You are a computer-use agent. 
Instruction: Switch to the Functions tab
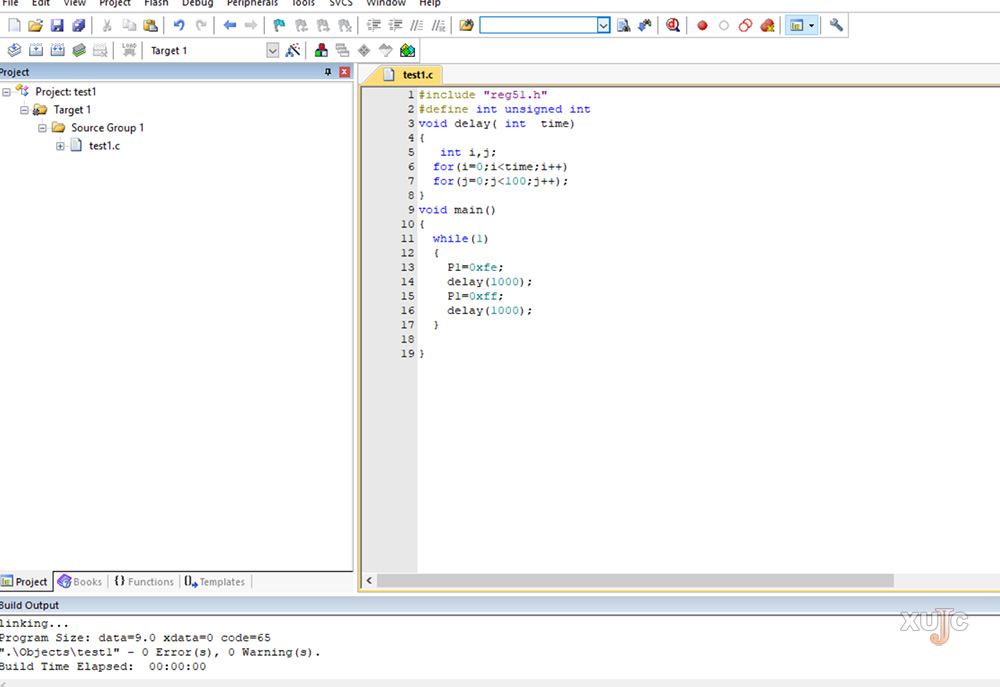[x=144, y=581]
